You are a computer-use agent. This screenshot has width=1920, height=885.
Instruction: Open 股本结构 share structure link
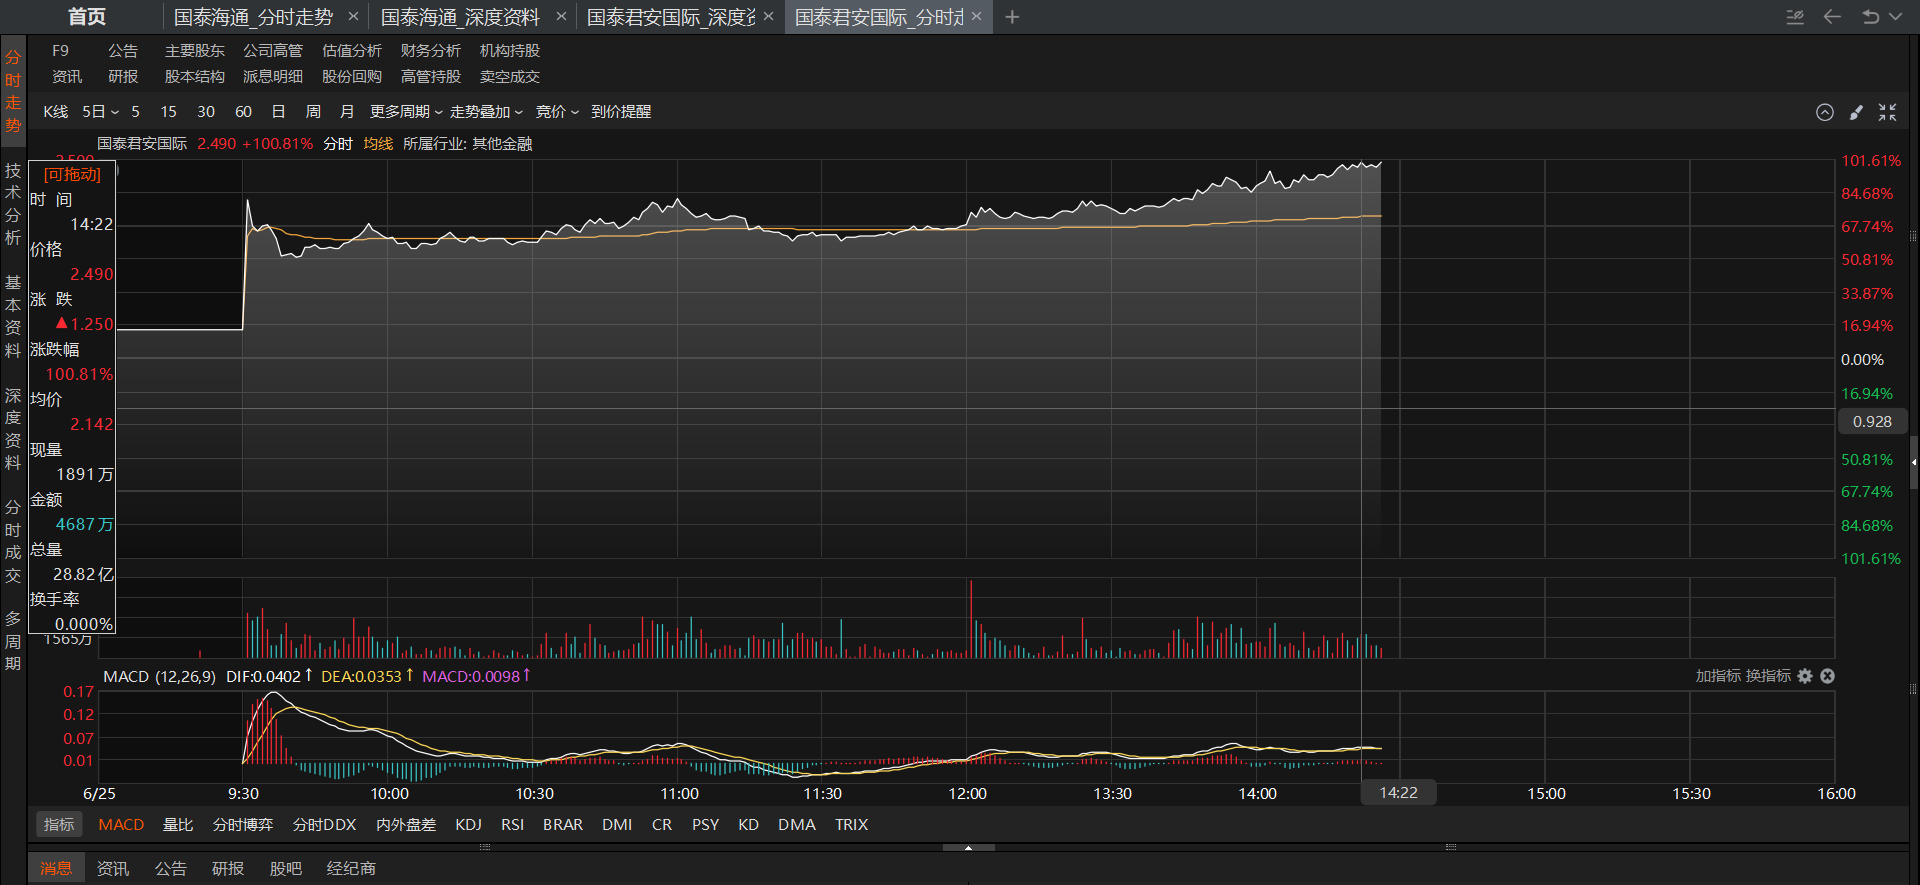click(x=195, y=77)
